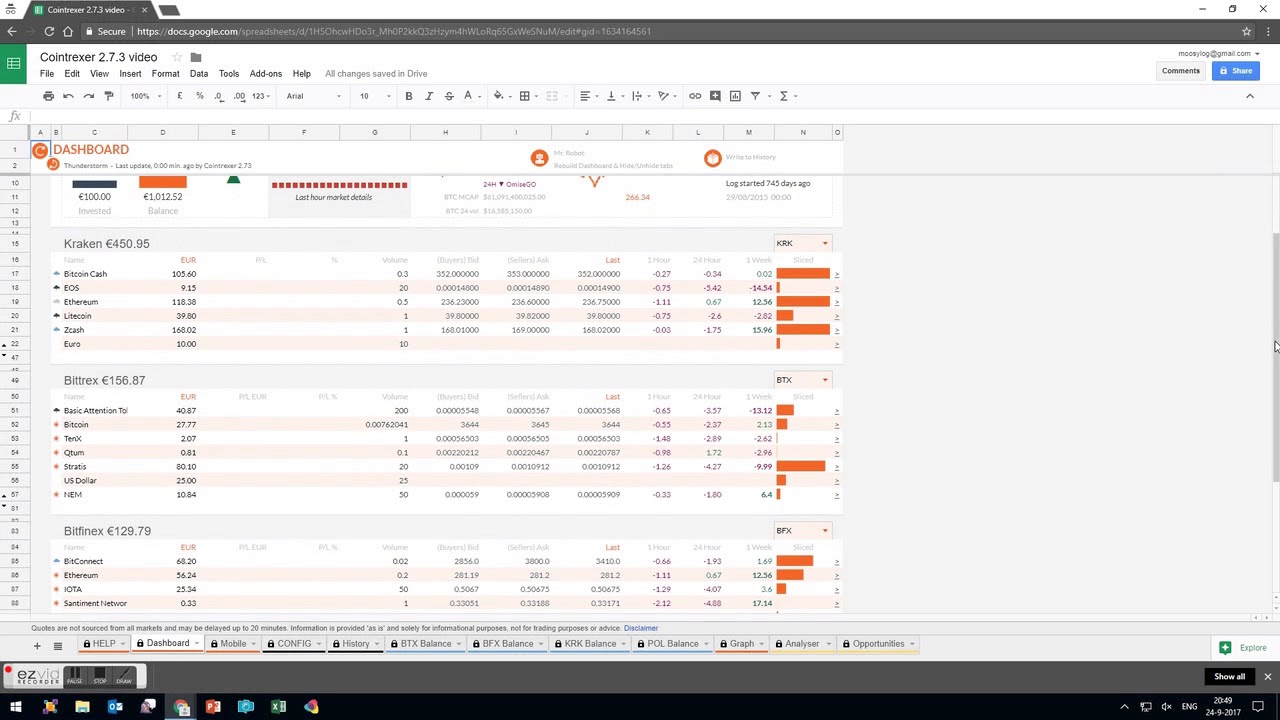Toggle bold formatting
1280x720 pixels.
tap(408, 96)
